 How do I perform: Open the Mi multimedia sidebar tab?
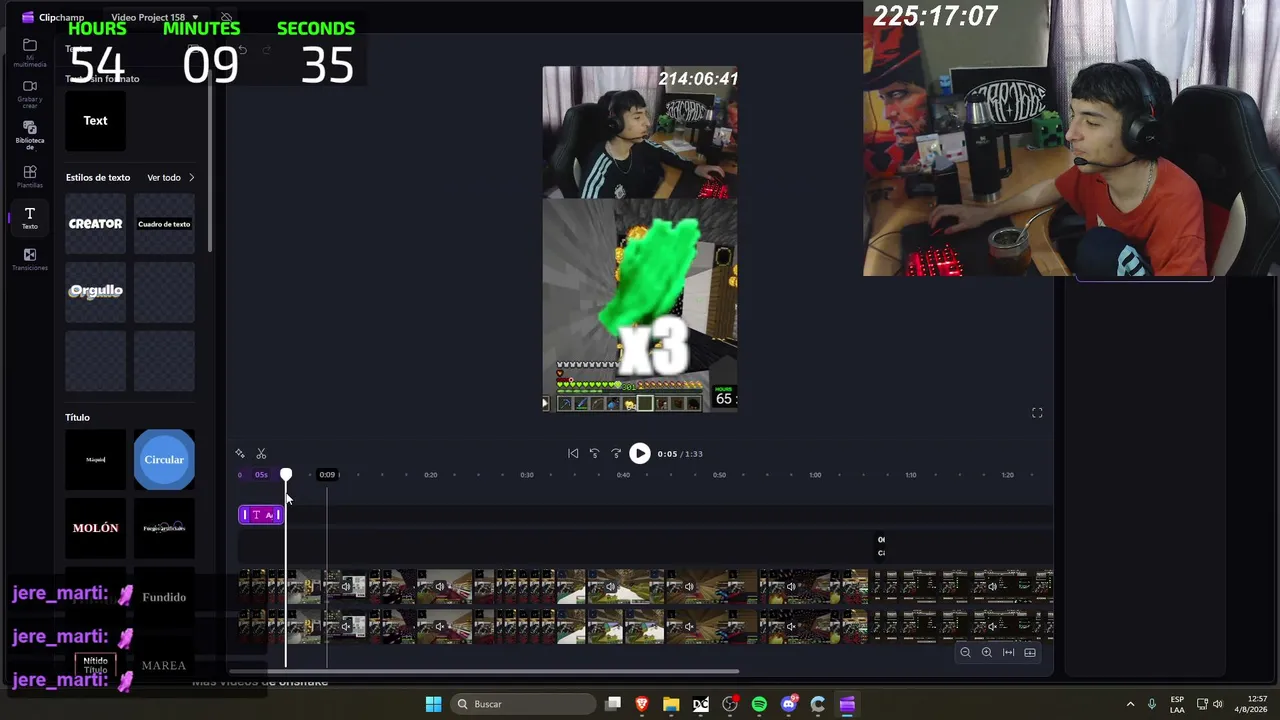30,52
